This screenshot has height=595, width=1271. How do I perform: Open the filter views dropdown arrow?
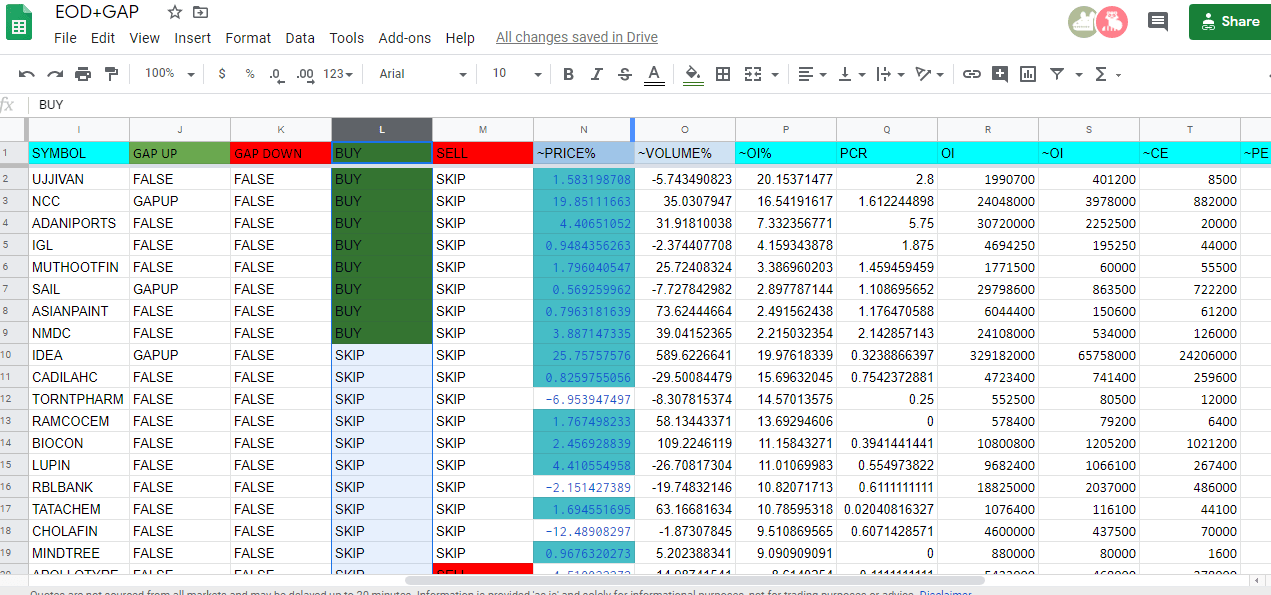point(1079,75)
